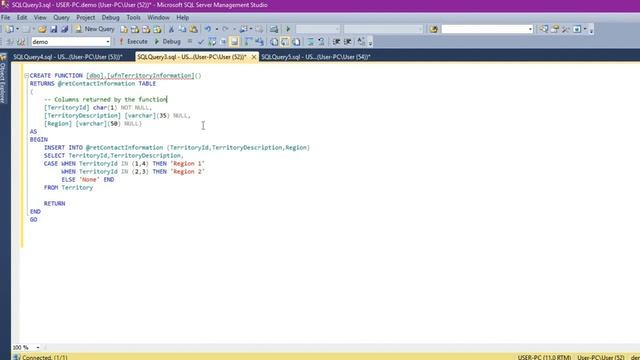
Task: Click the 'Connected. (1/1)' status text
Action: coord(45,357)
